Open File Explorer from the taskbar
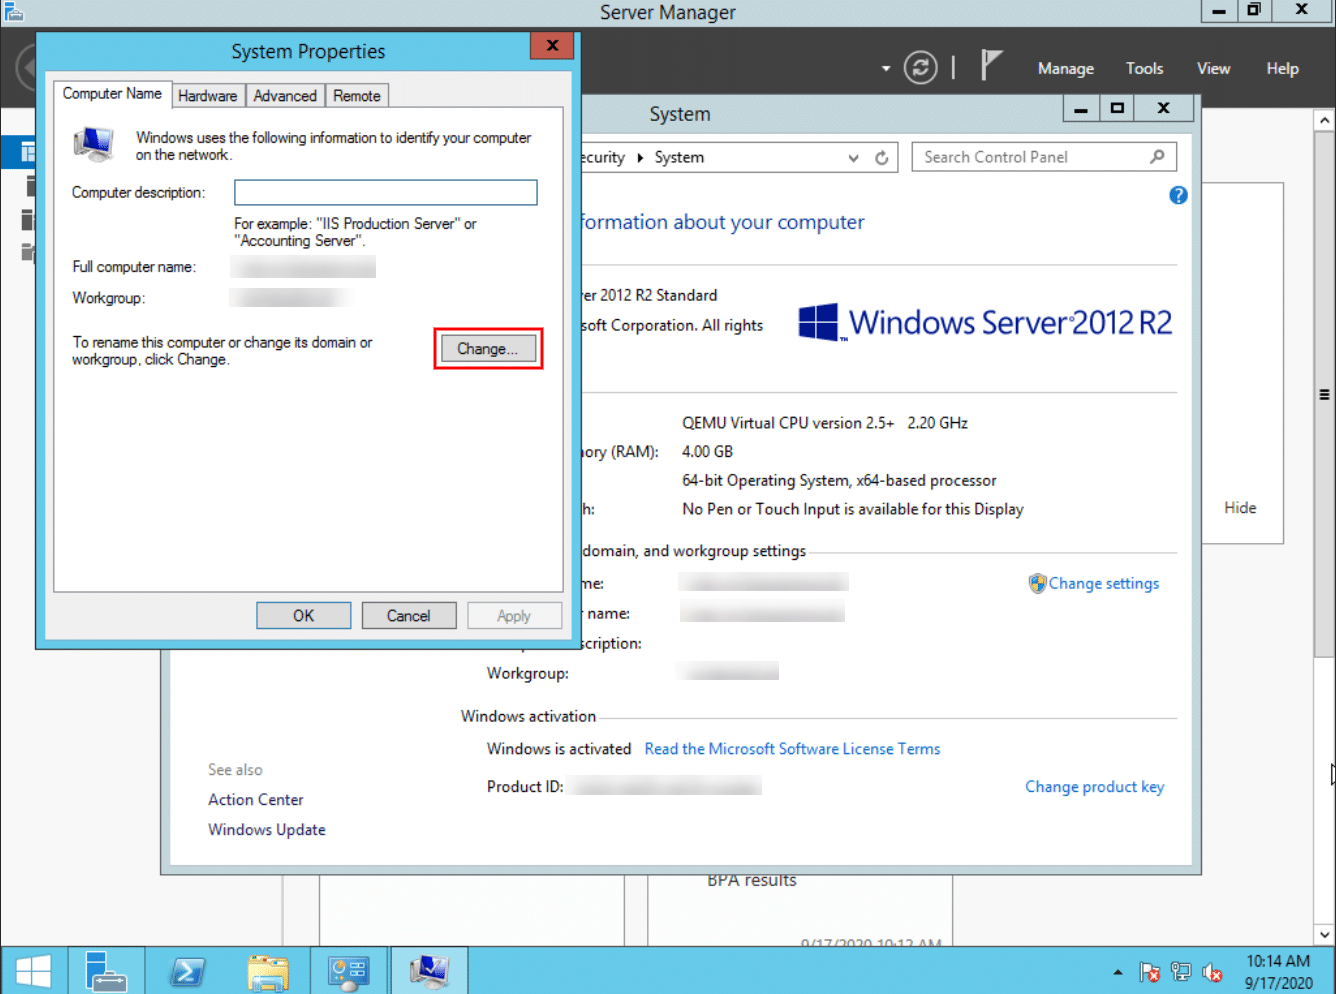 click(268, 971)
